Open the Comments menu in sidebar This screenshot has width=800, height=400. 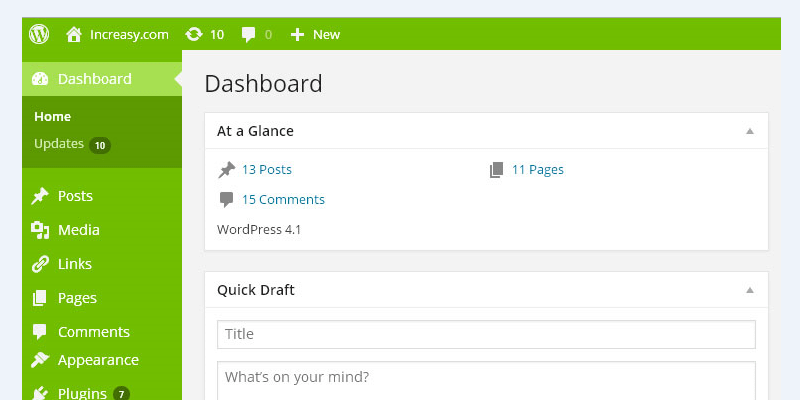tap(93, 332)
